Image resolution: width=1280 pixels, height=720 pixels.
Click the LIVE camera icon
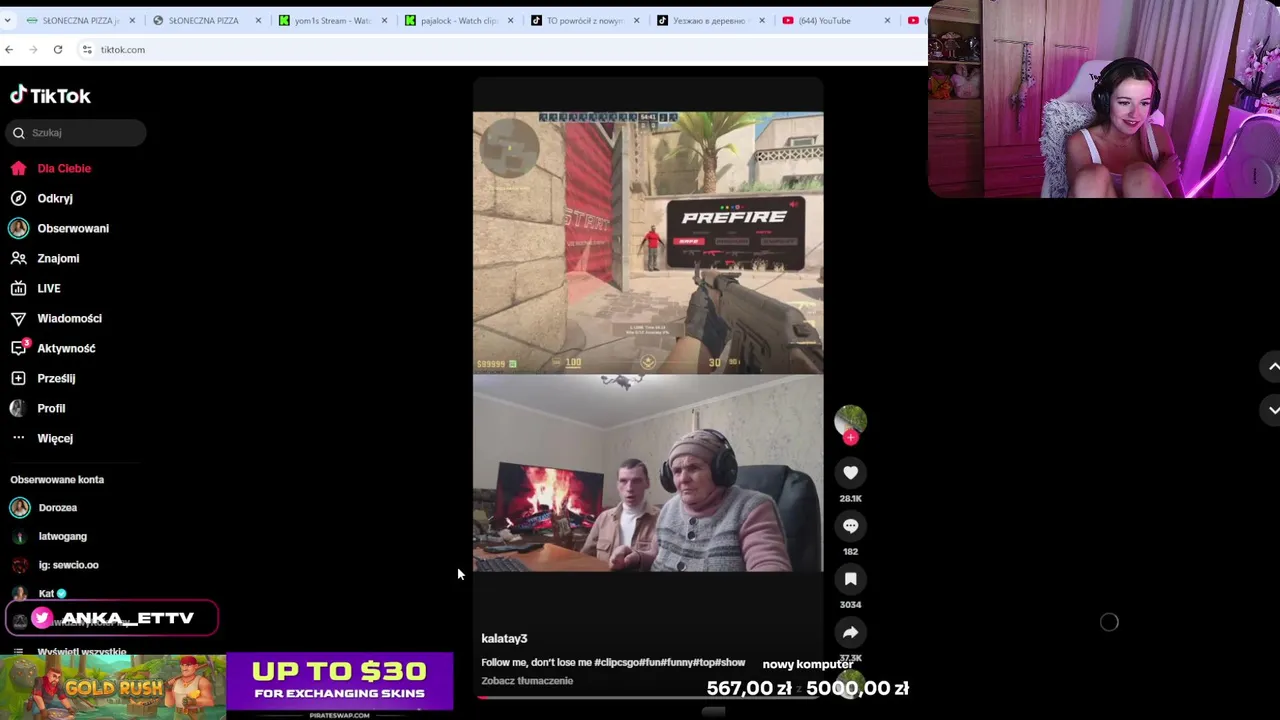point(18,288)
